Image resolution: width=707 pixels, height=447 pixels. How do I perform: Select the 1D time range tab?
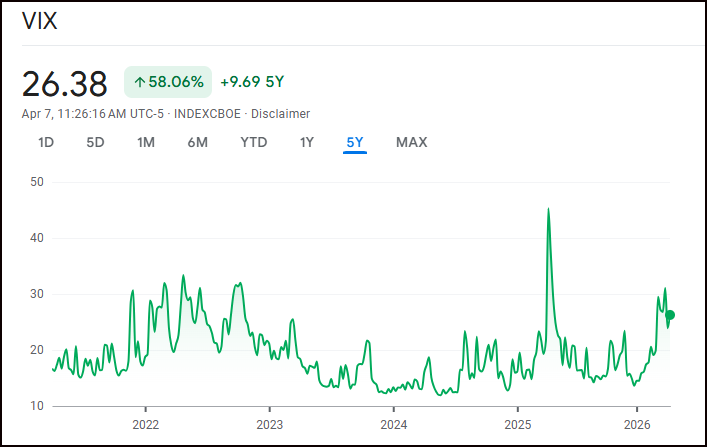click(46, 142)
